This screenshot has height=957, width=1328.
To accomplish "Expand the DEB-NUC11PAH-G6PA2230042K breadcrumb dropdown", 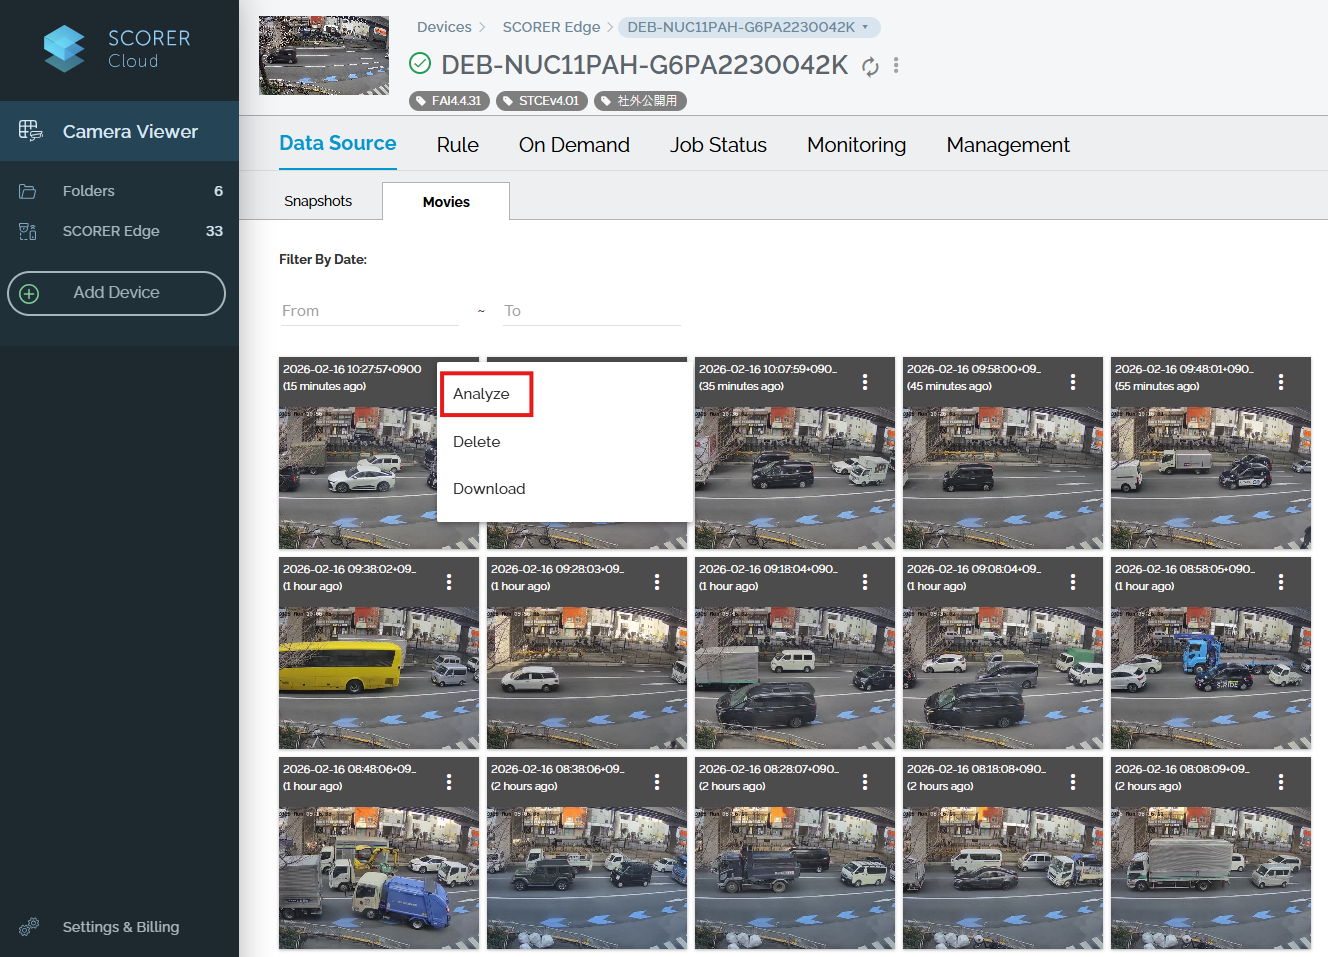I will pos(865,27).
